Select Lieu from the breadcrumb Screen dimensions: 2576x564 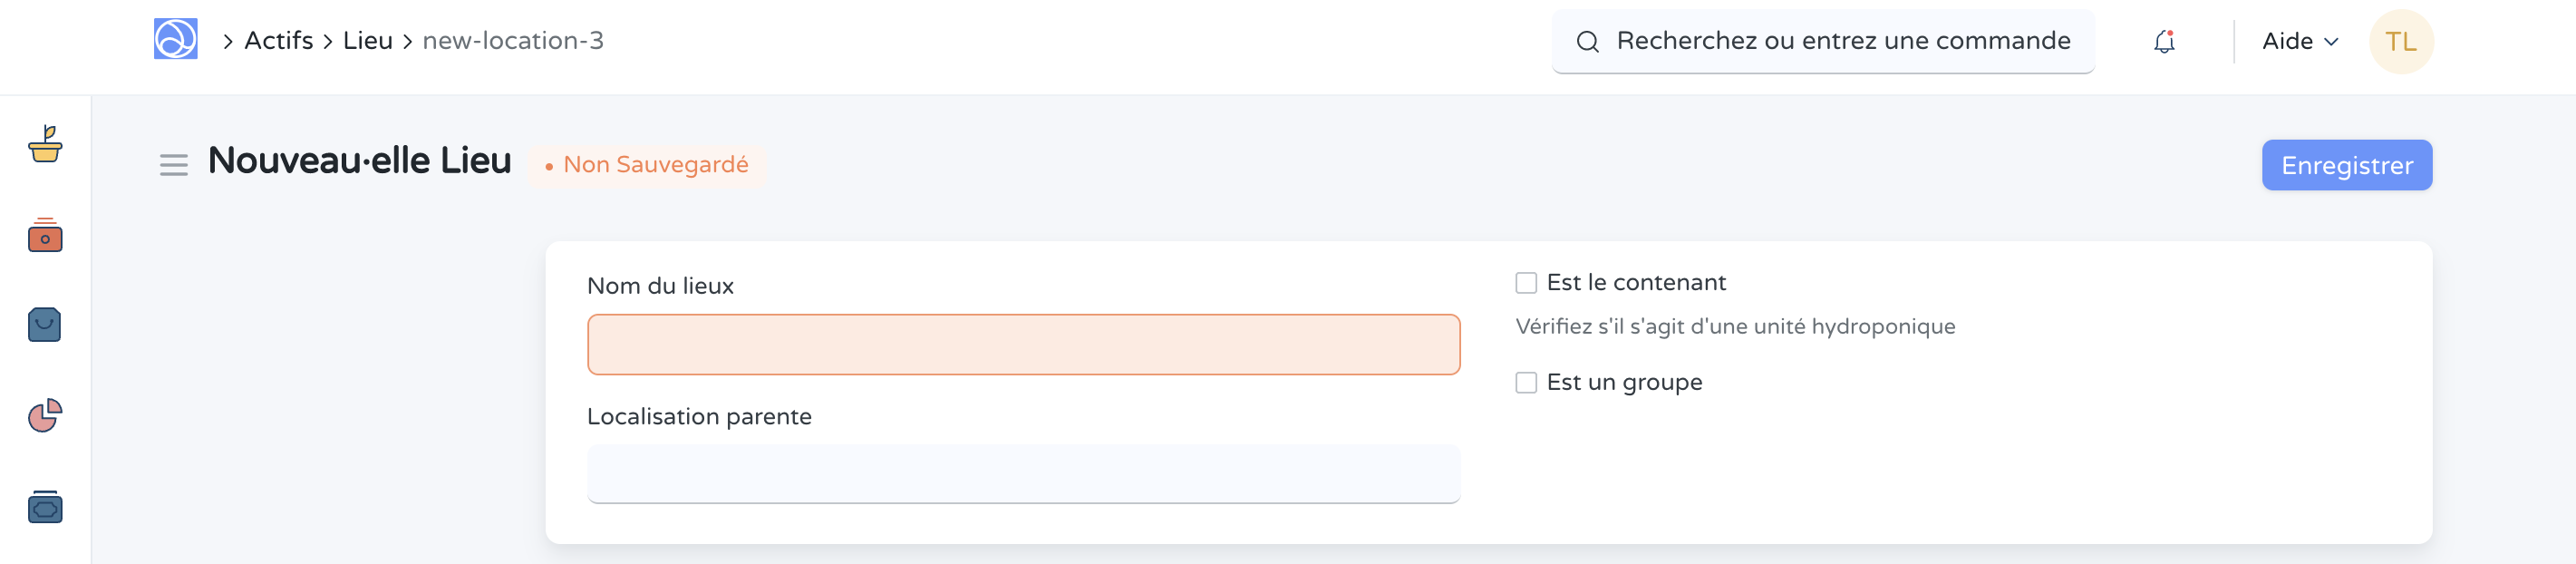367,40
